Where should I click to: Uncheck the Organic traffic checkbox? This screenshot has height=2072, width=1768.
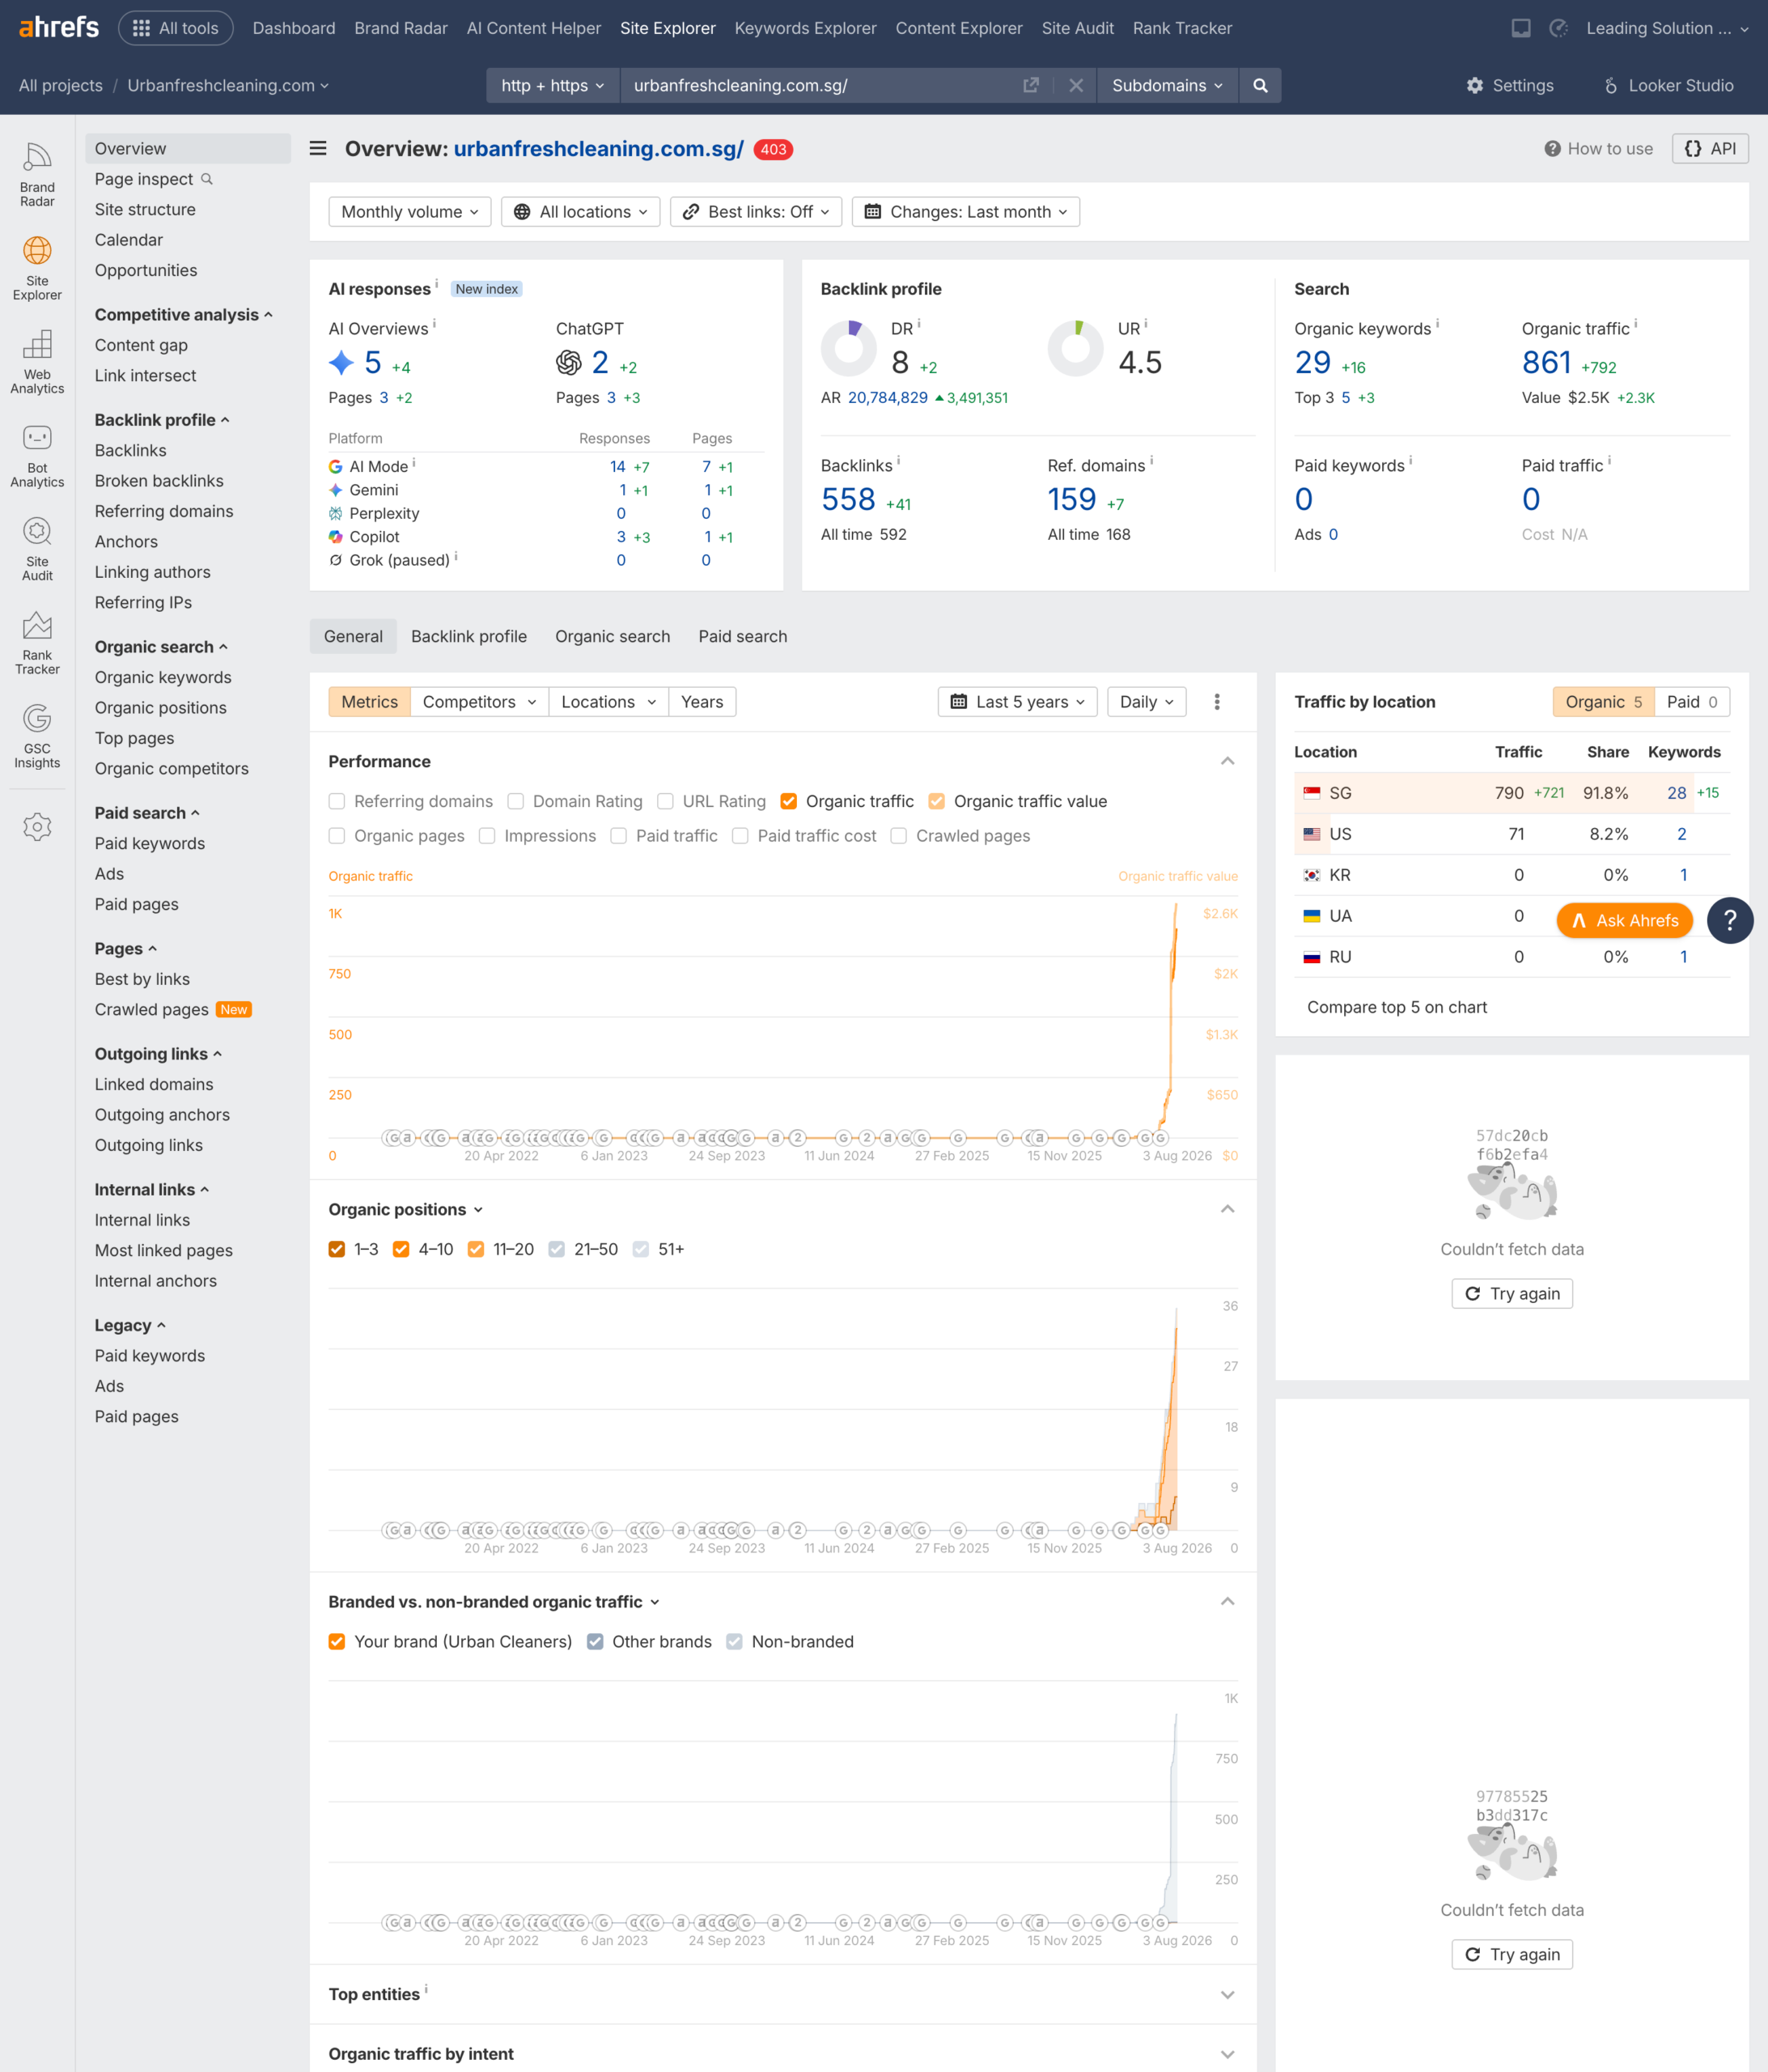pos(789,802)
